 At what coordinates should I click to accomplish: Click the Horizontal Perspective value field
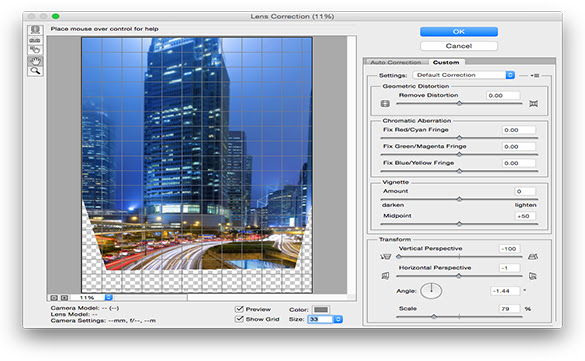click(x=510, y=268)
